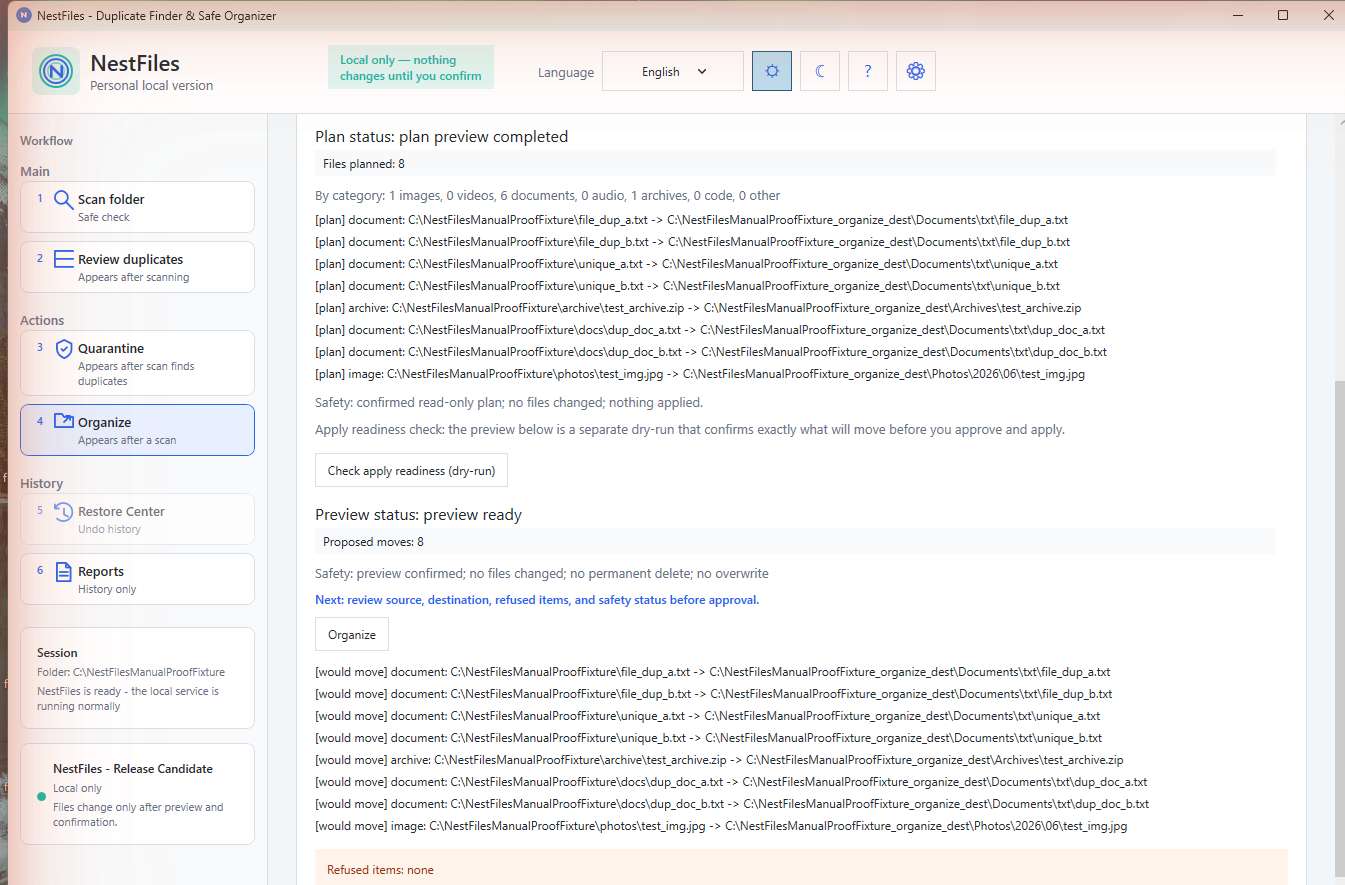
Task: Click the 'Safety: confirmed read-only plan' line
Action: pyautogui.click(x=509, y=403)
